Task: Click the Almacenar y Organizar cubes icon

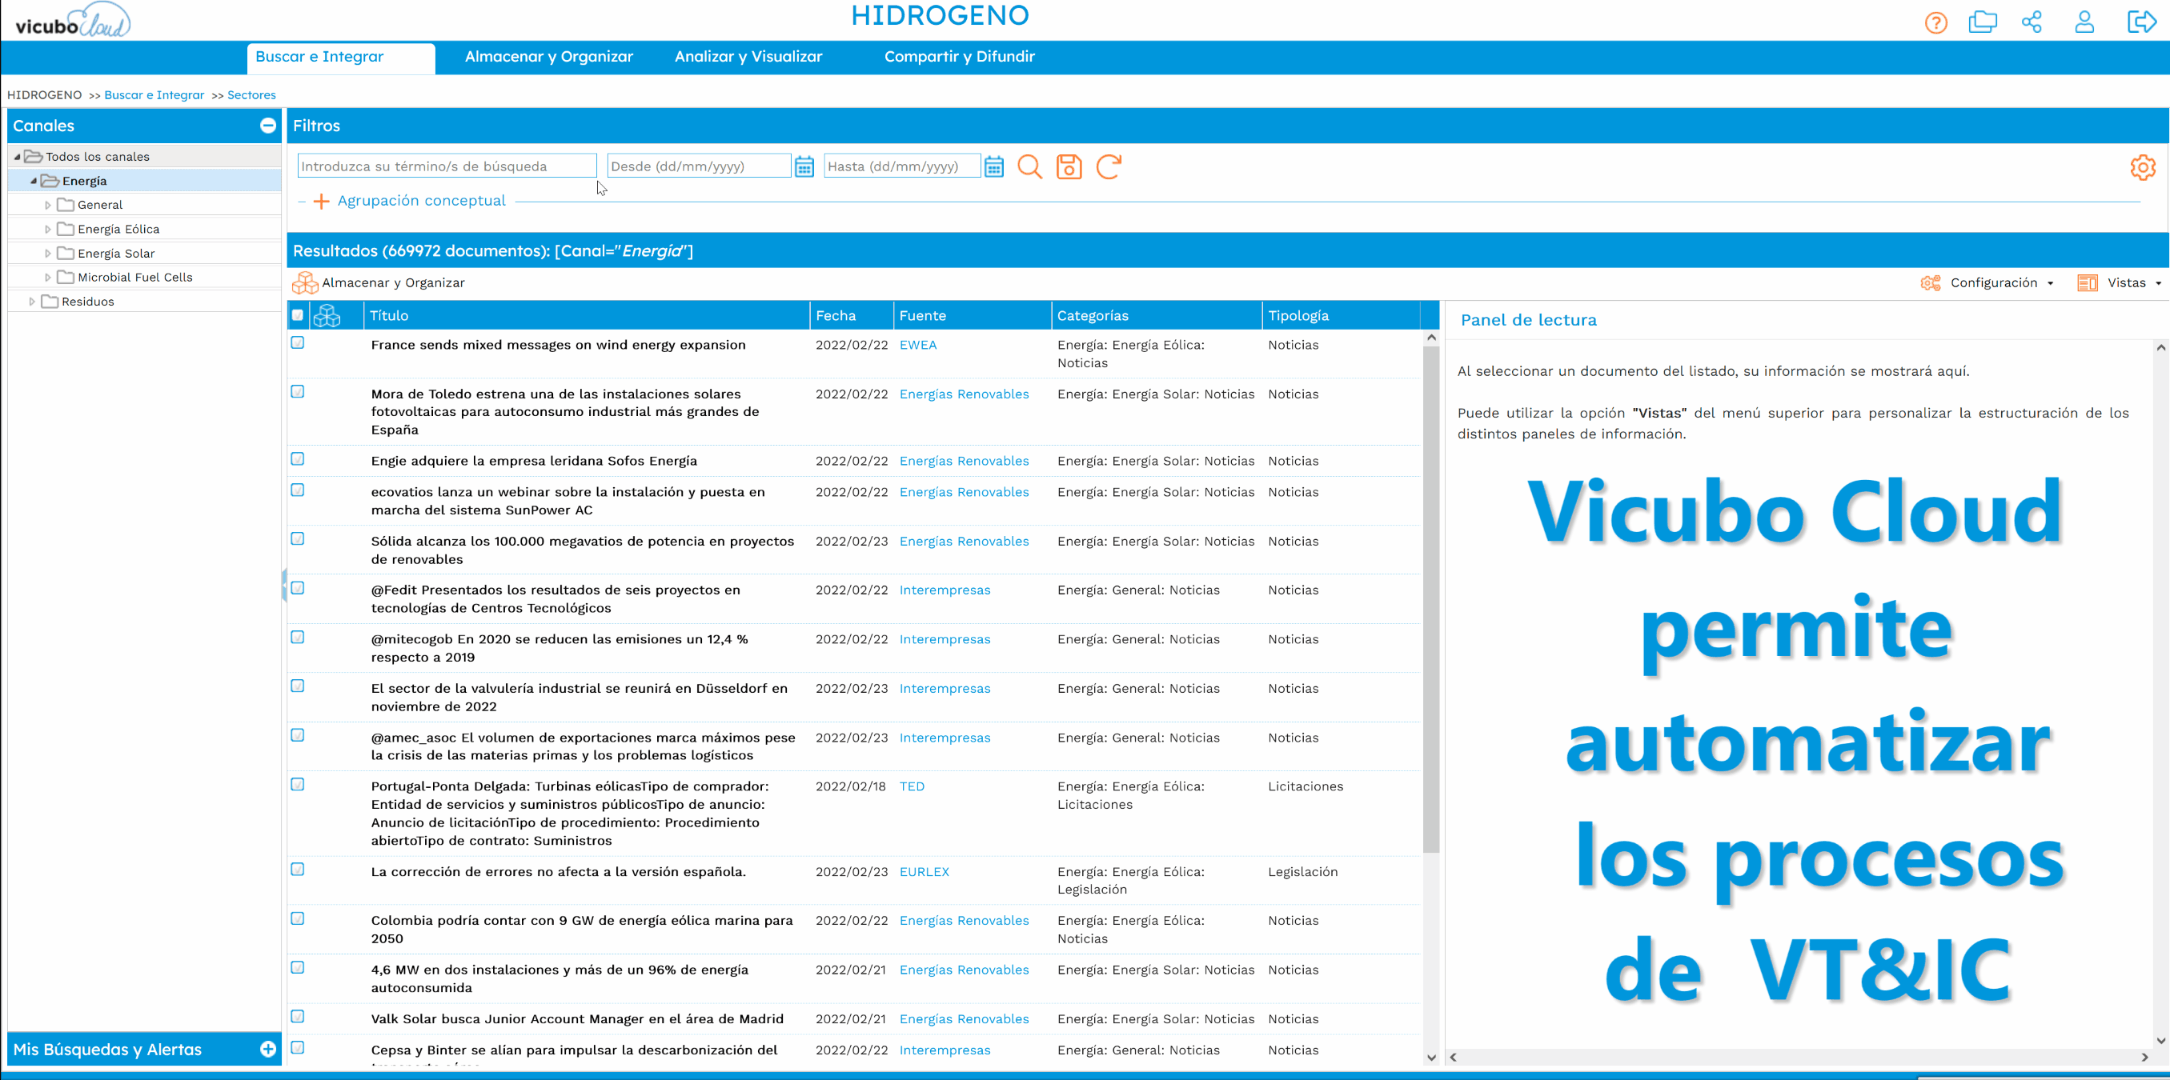Action: coord(305,283)
